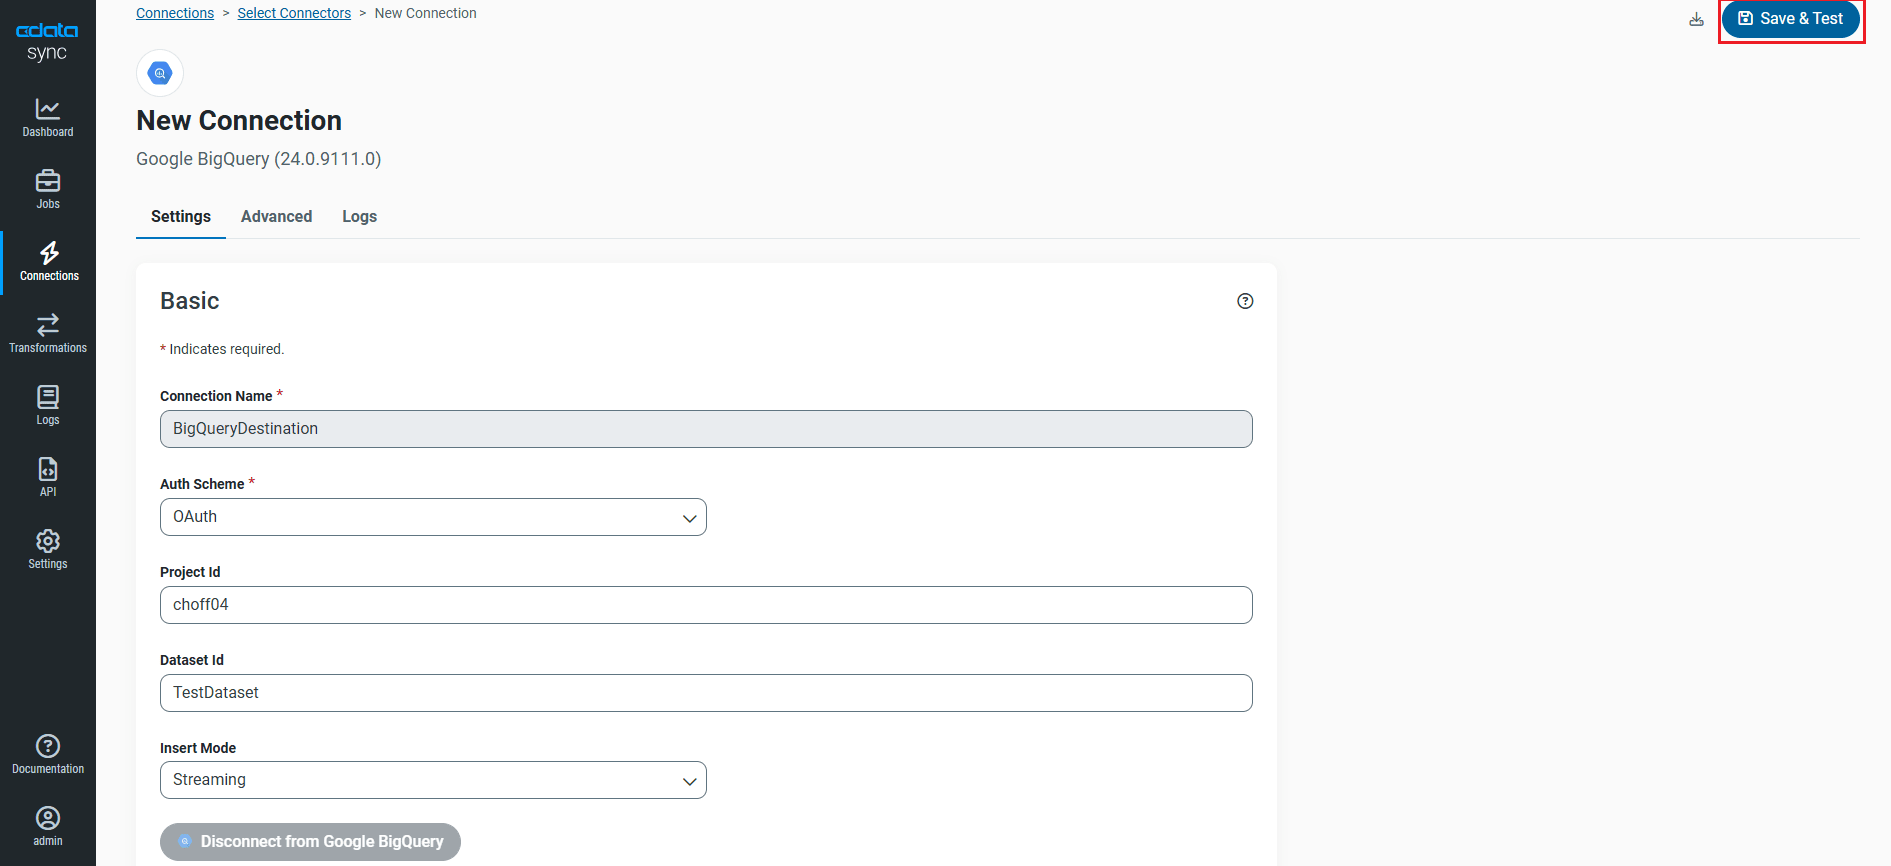
Task: Click Disconnect from Google BigQuery button
Action: (x=310, y=842)
